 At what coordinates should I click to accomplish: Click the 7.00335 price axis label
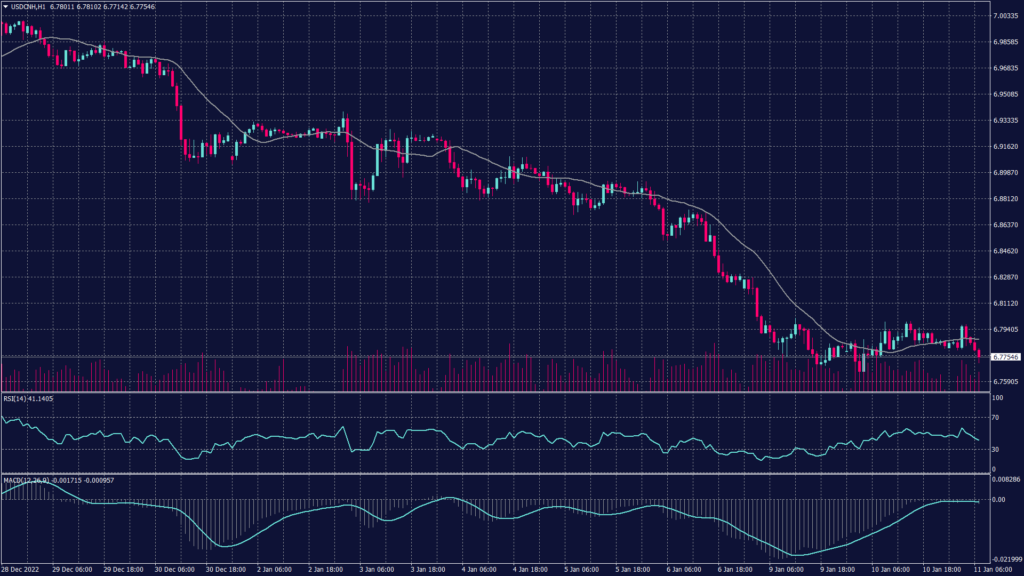click(x=1004, y=16)
